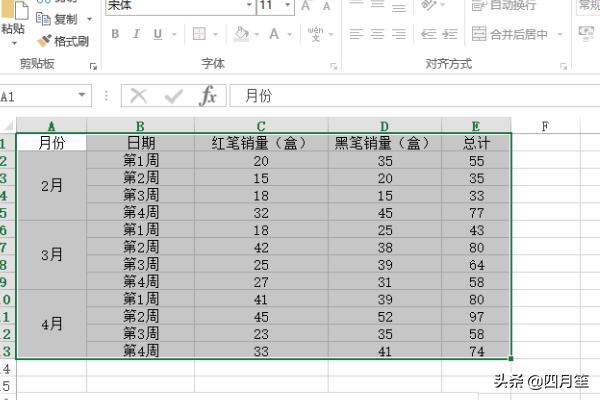Open the Paste options dropdown arrow

click(x=14, y=43)
